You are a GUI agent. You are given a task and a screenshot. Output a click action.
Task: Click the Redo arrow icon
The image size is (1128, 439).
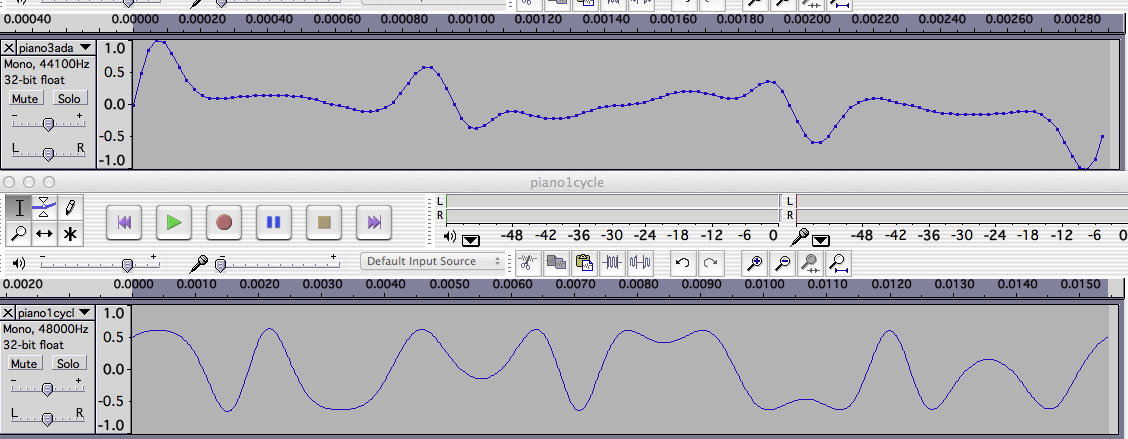[x=710, y=263]
